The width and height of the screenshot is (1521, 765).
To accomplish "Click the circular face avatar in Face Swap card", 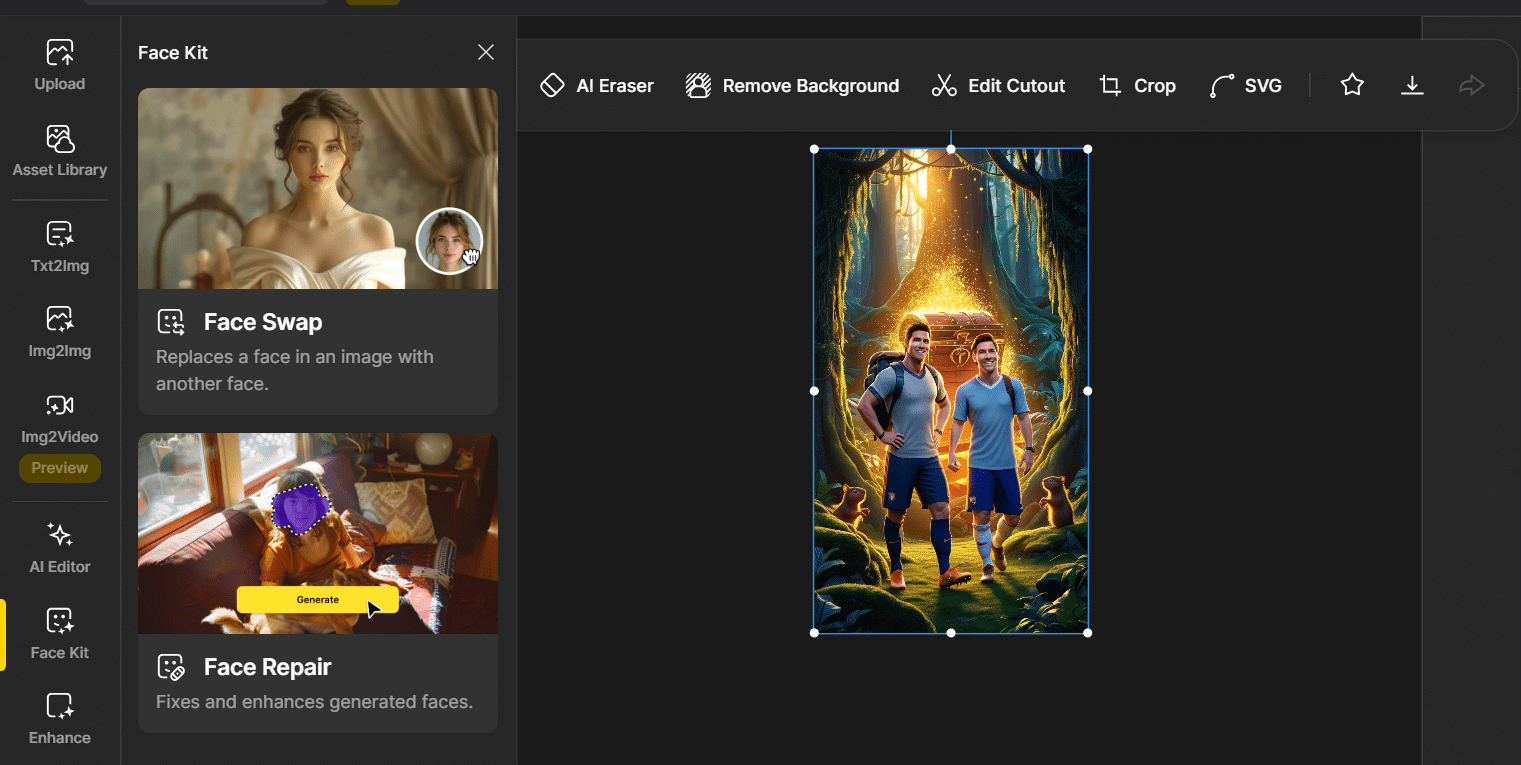I will (449, 241).
